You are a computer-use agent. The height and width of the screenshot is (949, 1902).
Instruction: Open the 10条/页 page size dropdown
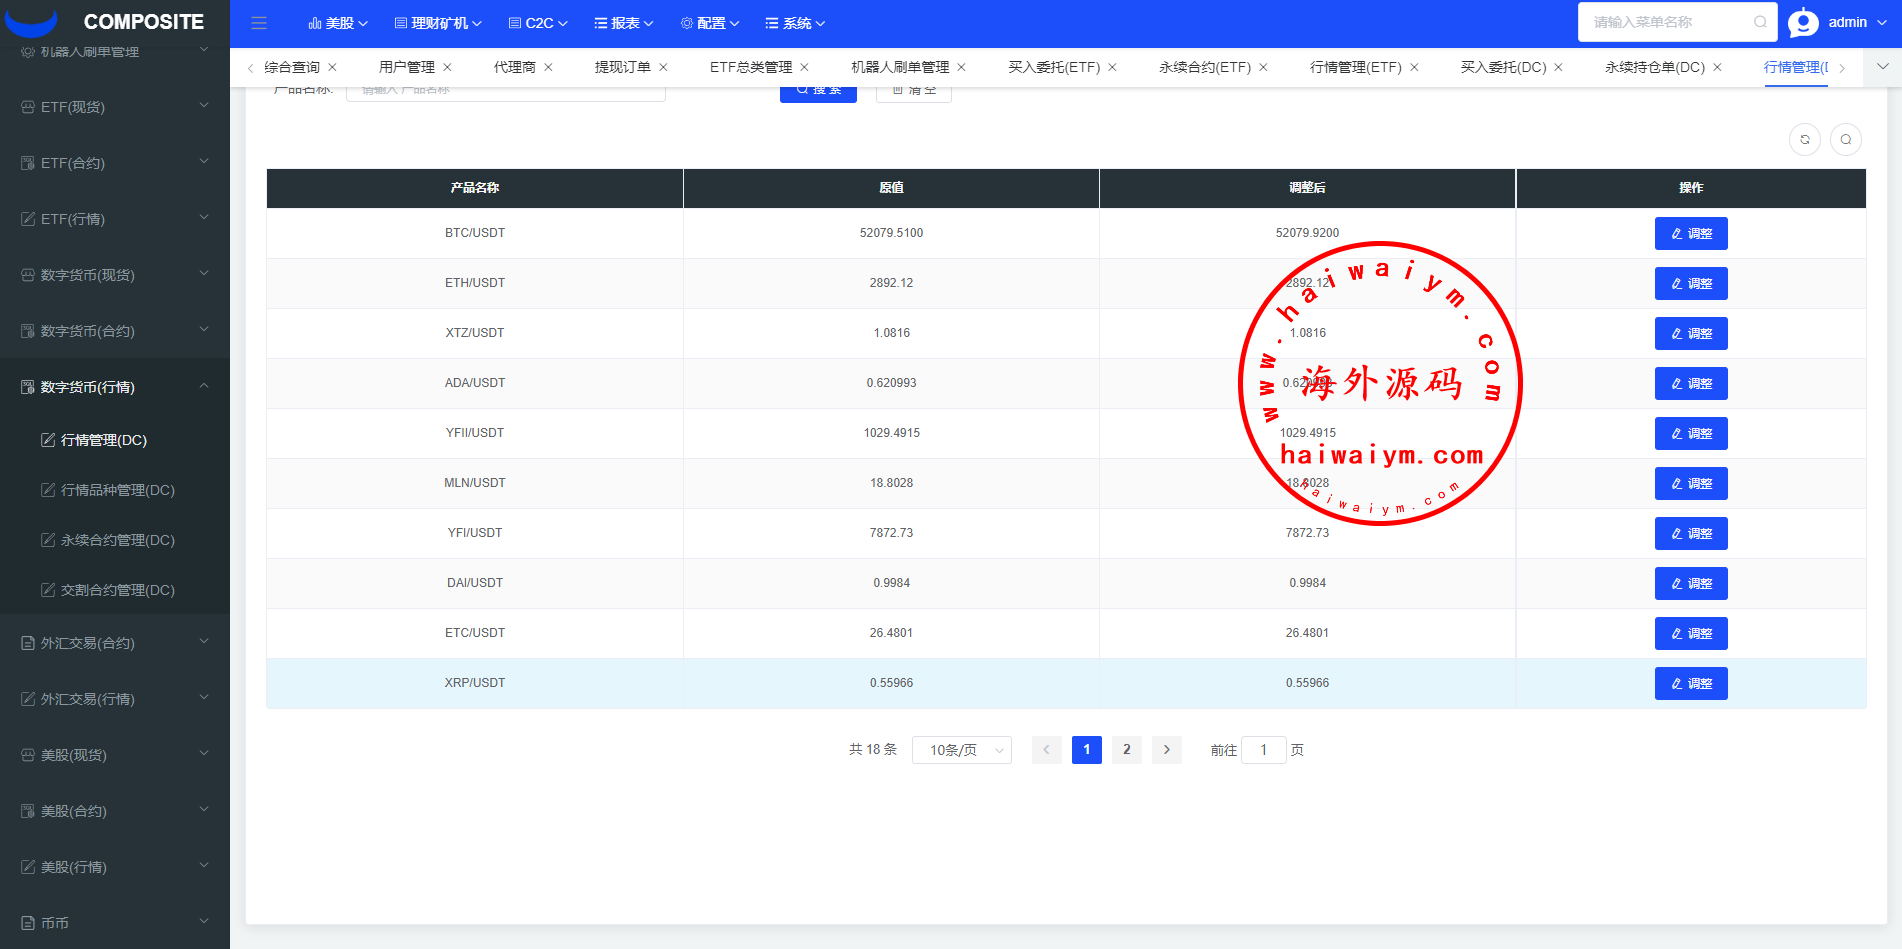961,750
